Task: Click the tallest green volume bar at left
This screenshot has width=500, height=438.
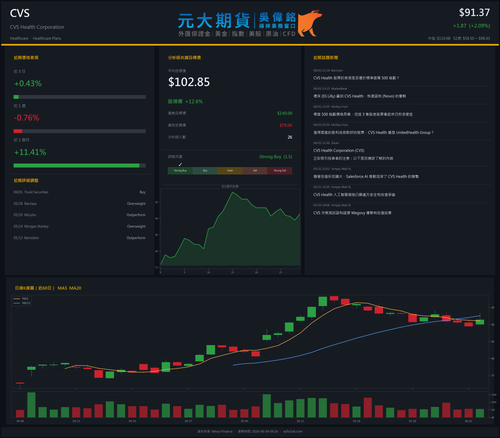Action: [x=31, y=405]
